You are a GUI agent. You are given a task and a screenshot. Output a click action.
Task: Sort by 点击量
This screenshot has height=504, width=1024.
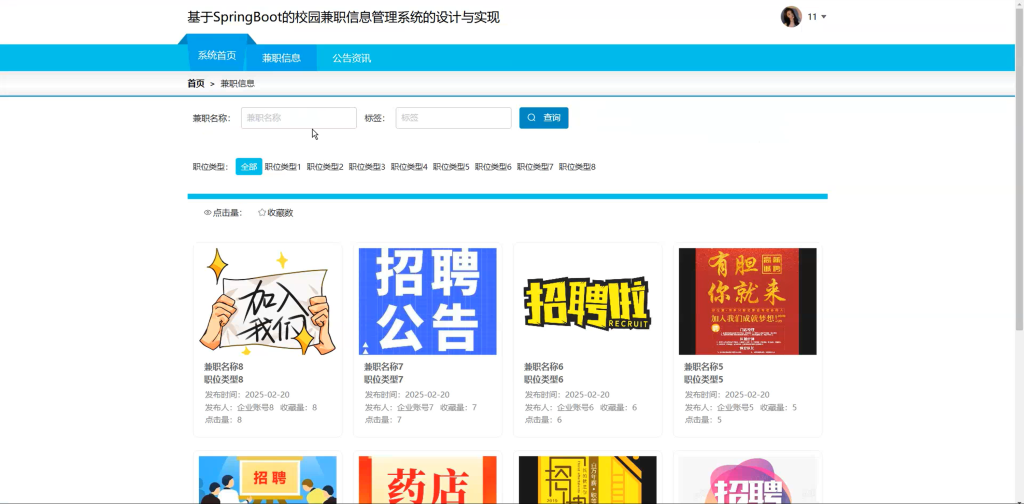tap(223, 213)
